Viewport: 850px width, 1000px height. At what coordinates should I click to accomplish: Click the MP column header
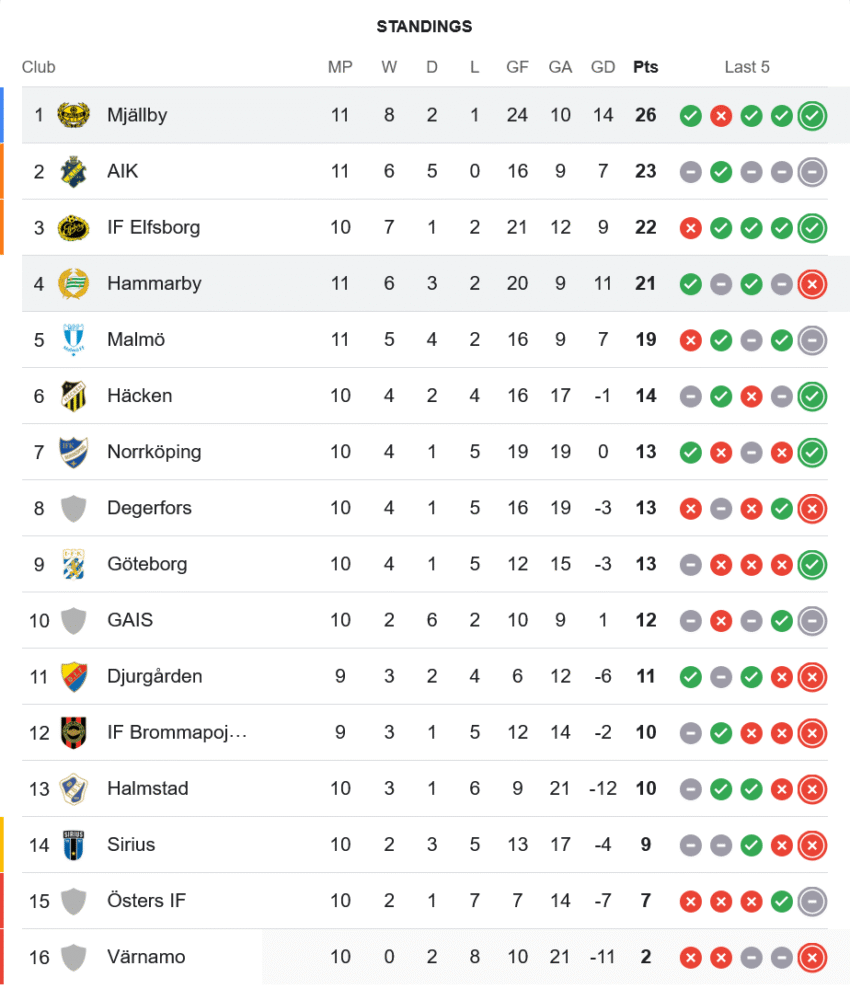(x=340, y=67)
